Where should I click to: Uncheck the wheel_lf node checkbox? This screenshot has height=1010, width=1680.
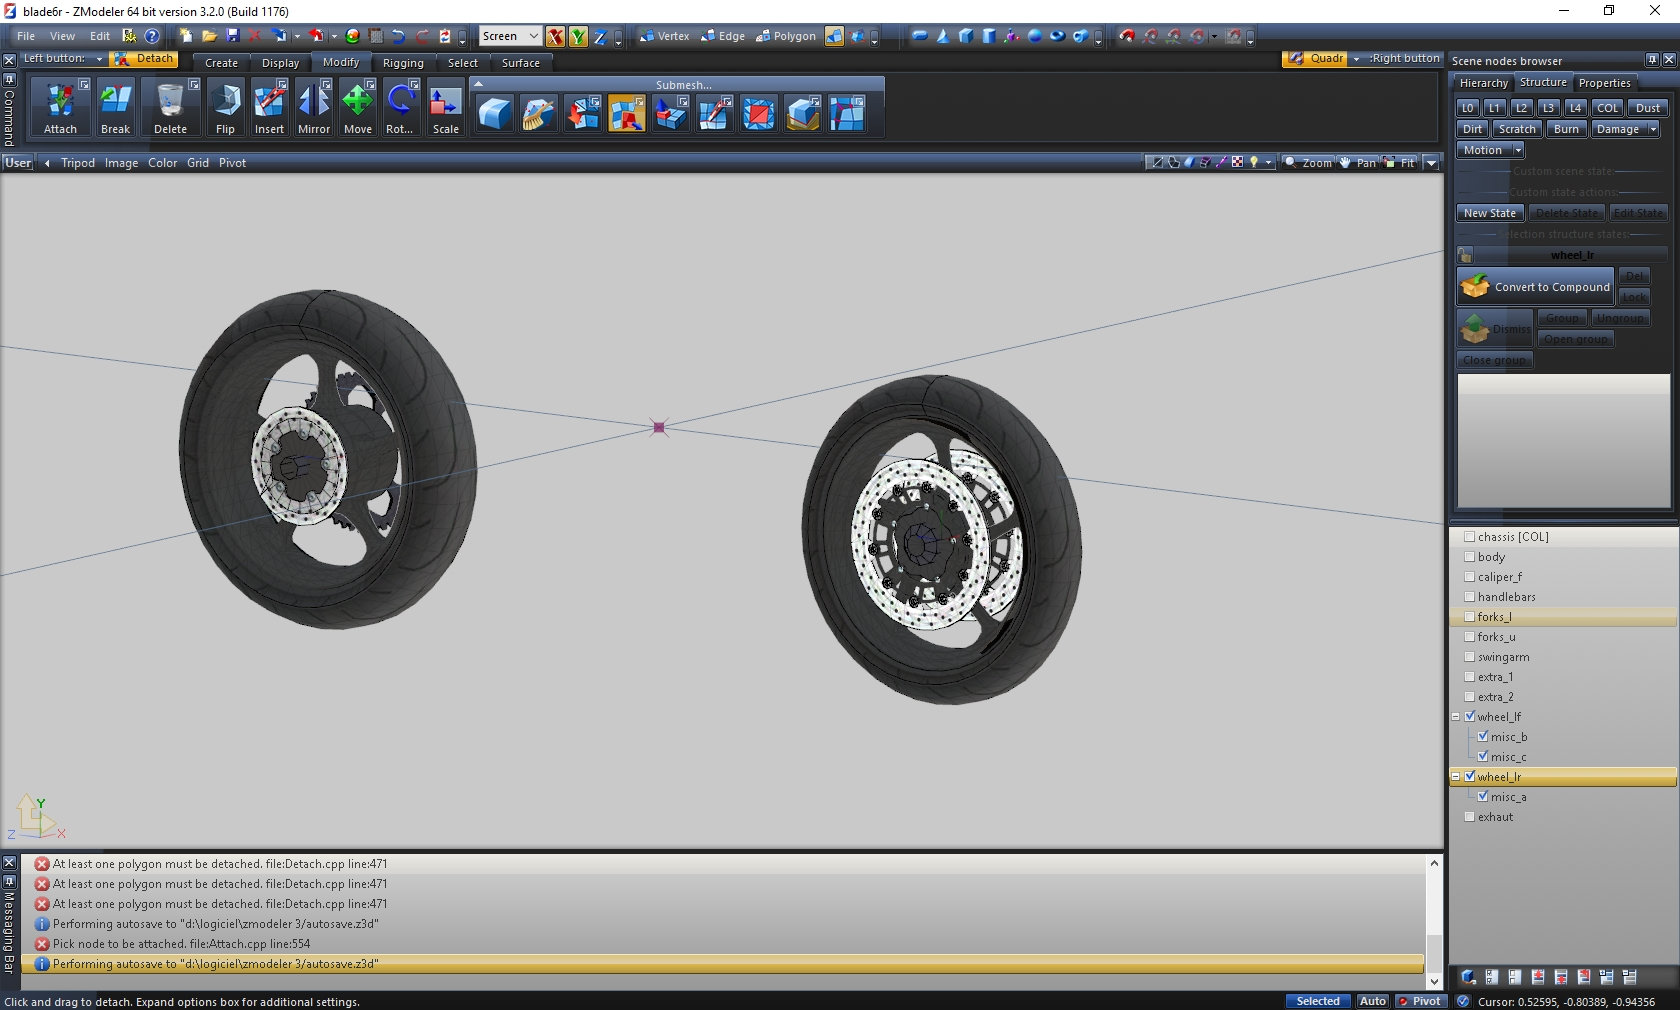pyautogui.click(x=1470, y=717)
